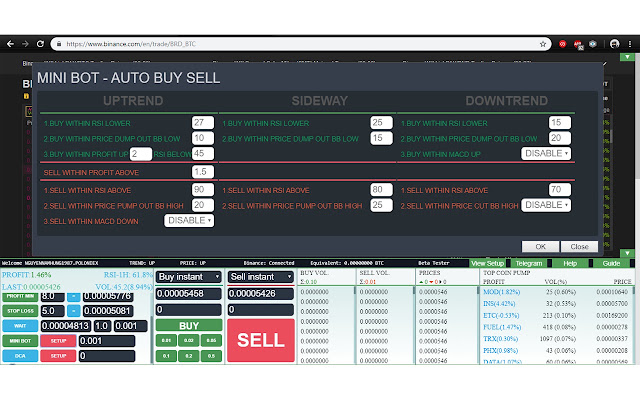Select the 0.02 quick amount button
The image size is (640, 400).
tap(189, 340)
